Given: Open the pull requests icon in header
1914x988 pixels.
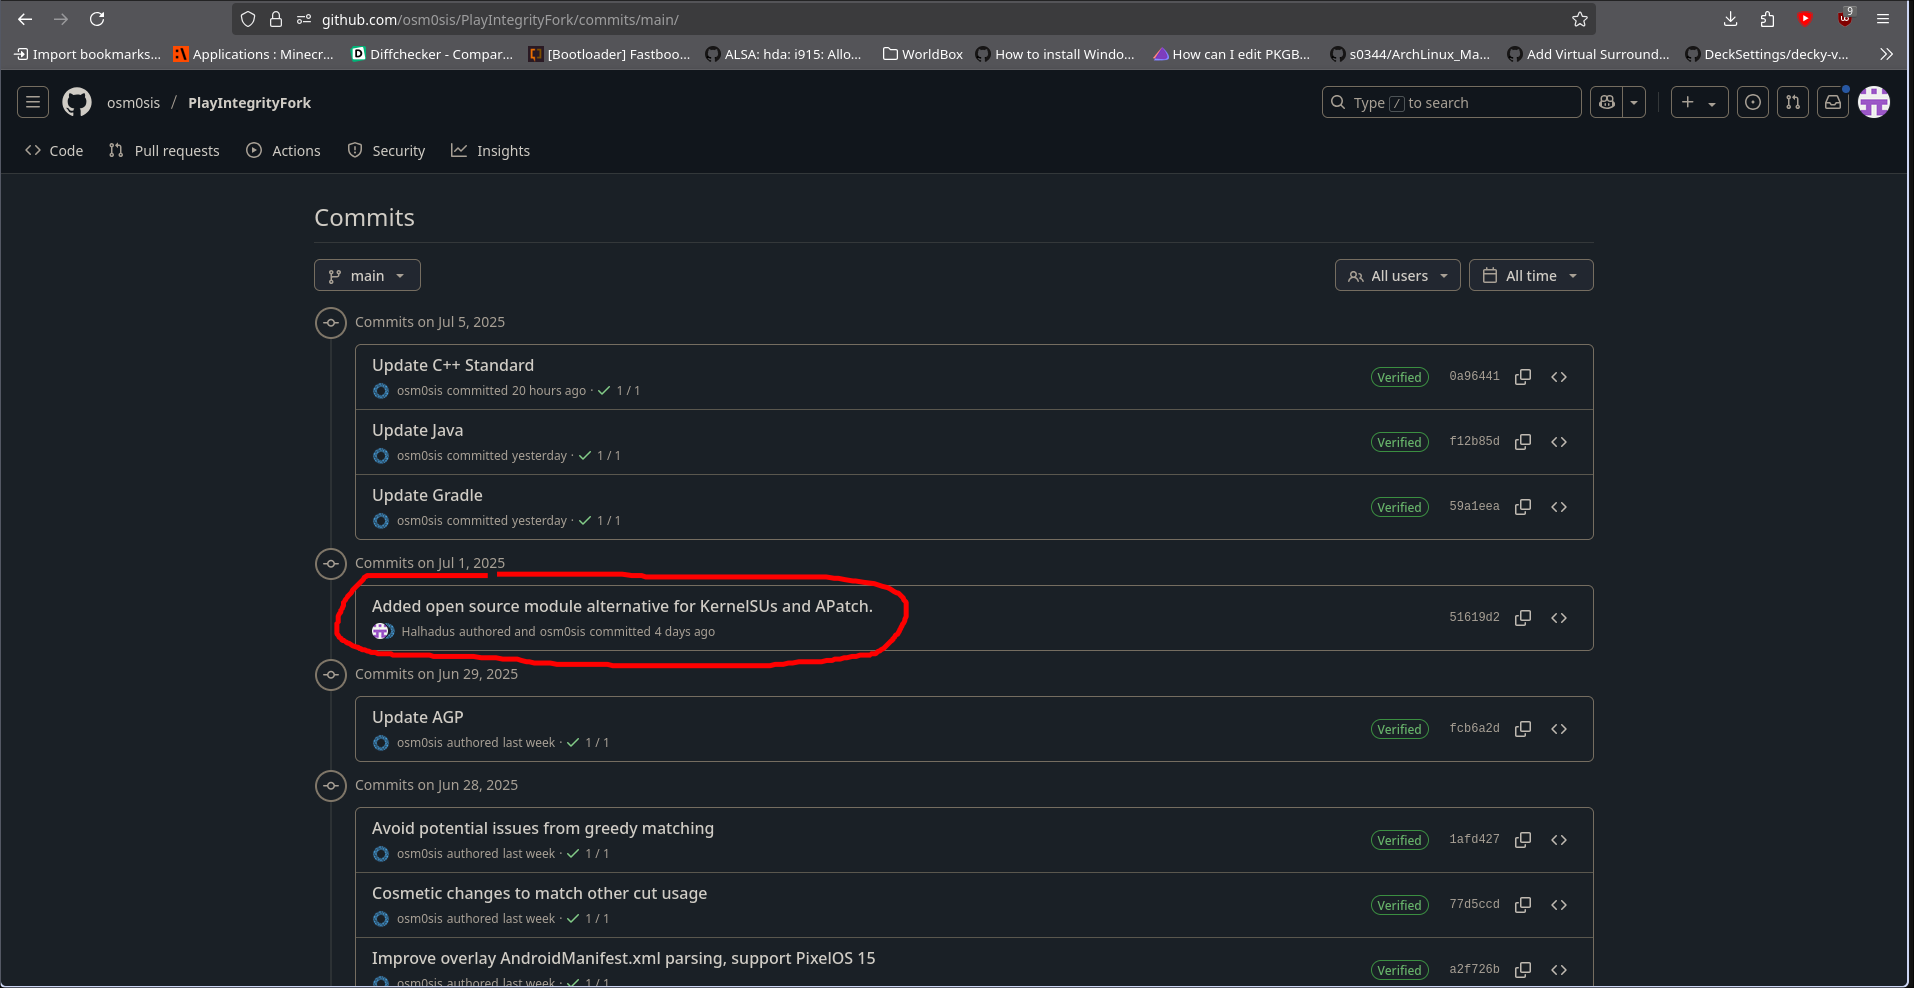Looking at the screenshot, I should 1793,102.
